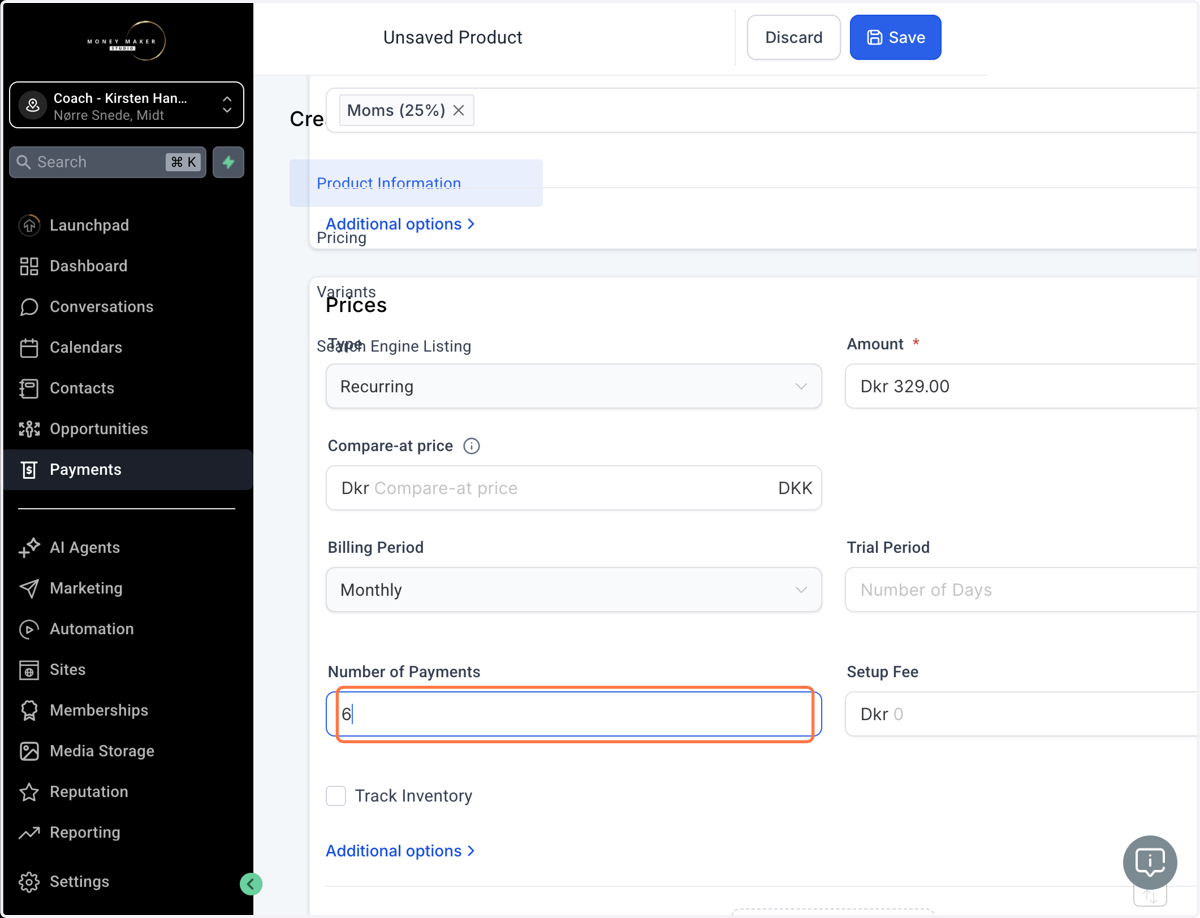Remove the Moms (25%) tax tag
This screenshot has width=1200, height=918.
458,111
